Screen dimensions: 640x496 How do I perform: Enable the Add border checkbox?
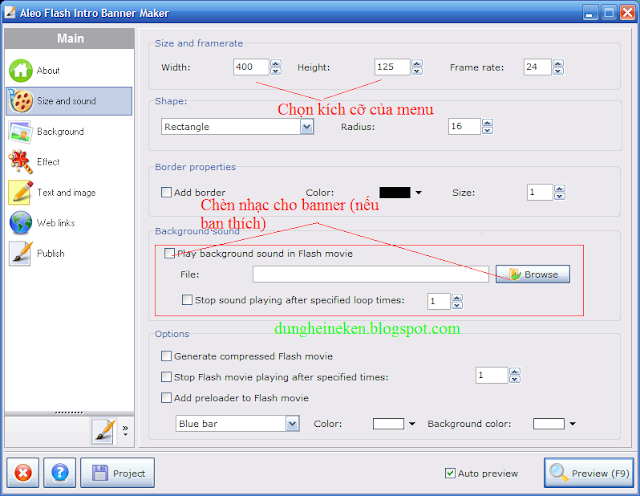click(x=167, y=192)
